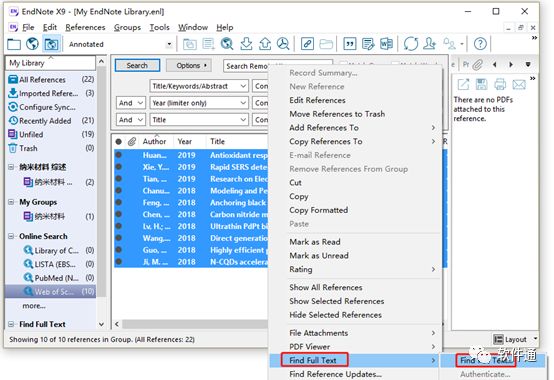This screenshot has width=554, height=380.
Task: Click the Options button
Action: (191, 65)
